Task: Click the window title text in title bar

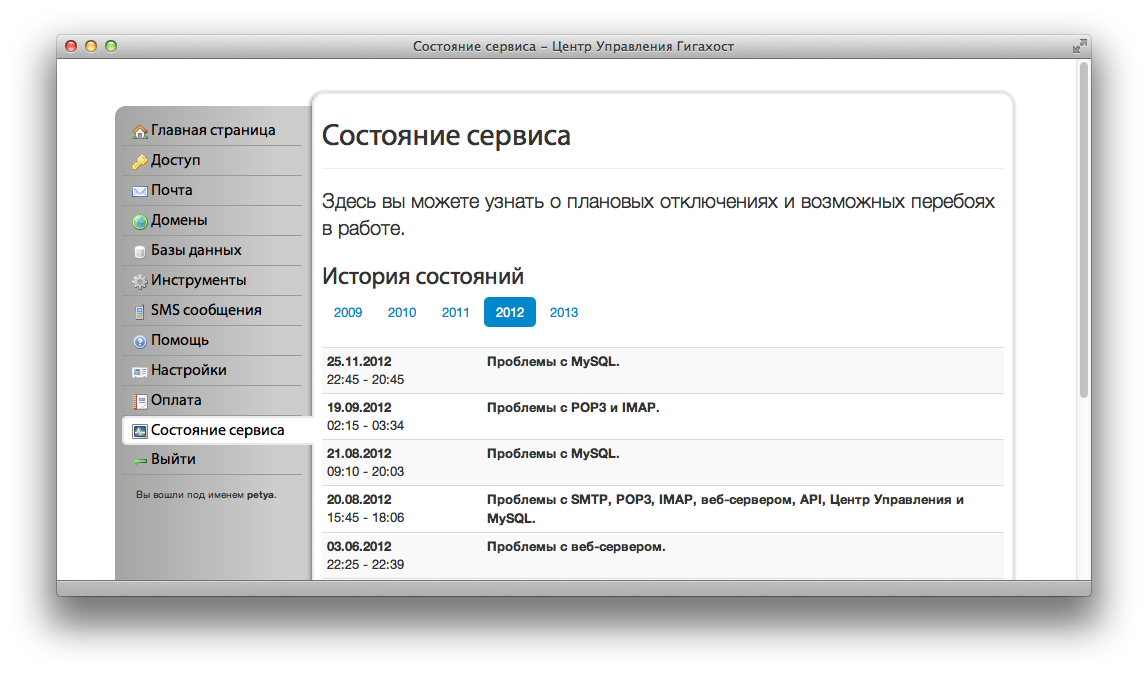Action: 573,46
